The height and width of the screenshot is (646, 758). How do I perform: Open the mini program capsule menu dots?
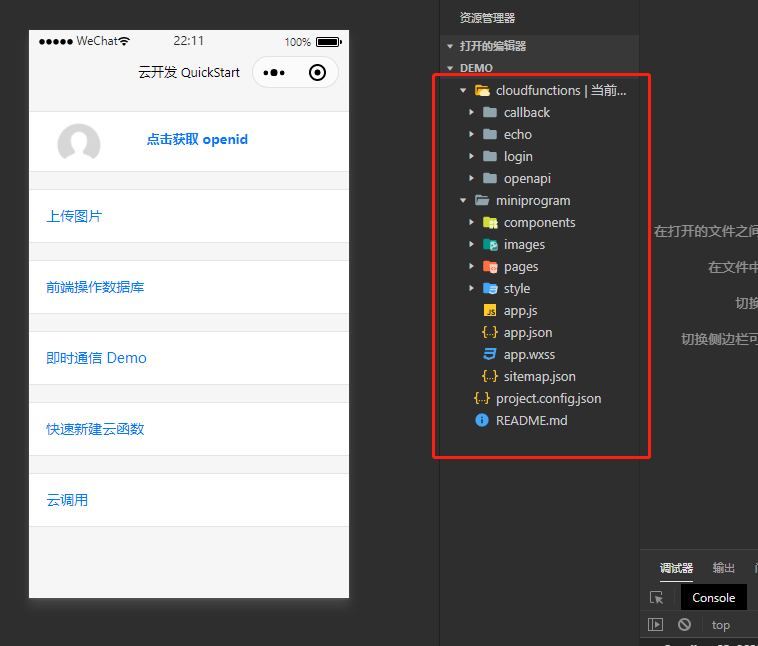[x=274, y=73]
